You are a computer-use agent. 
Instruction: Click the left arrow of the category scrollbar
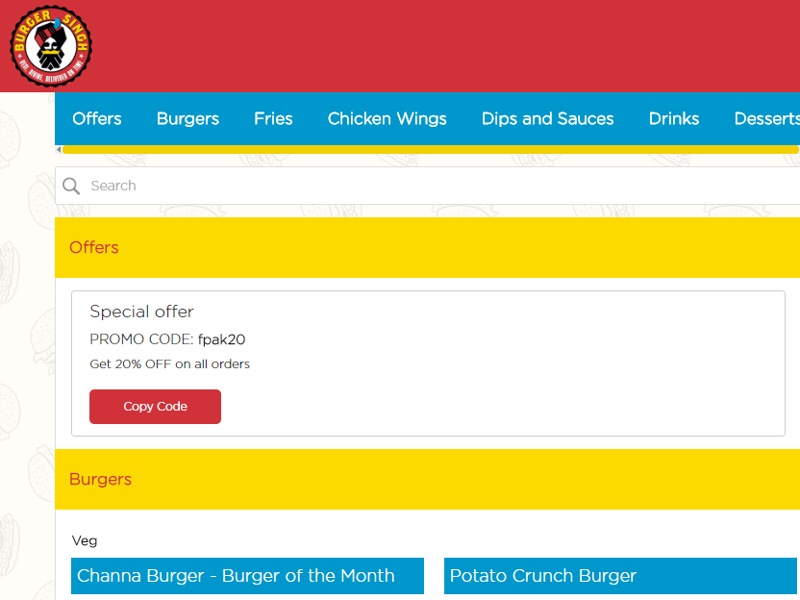[59, 149]
